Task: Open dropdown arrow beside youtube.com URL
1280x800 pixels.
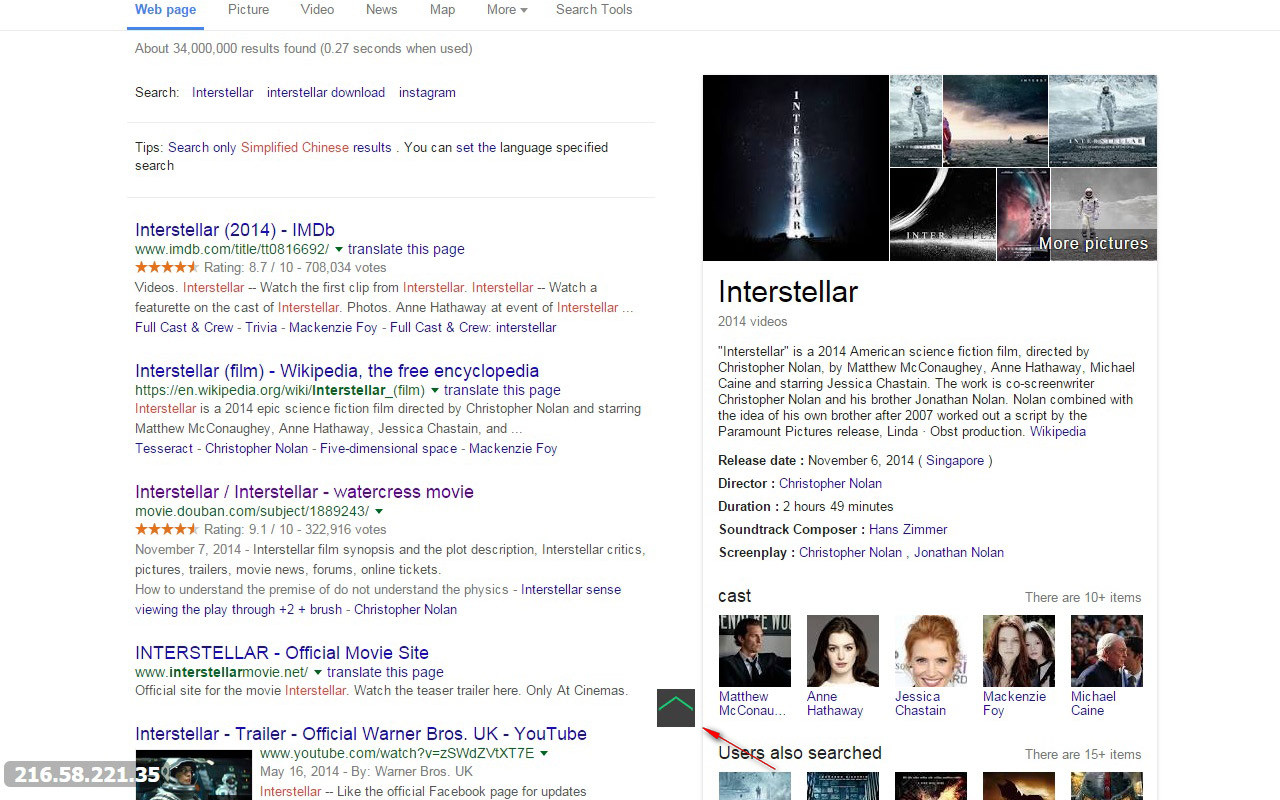Action: (544, 753)
